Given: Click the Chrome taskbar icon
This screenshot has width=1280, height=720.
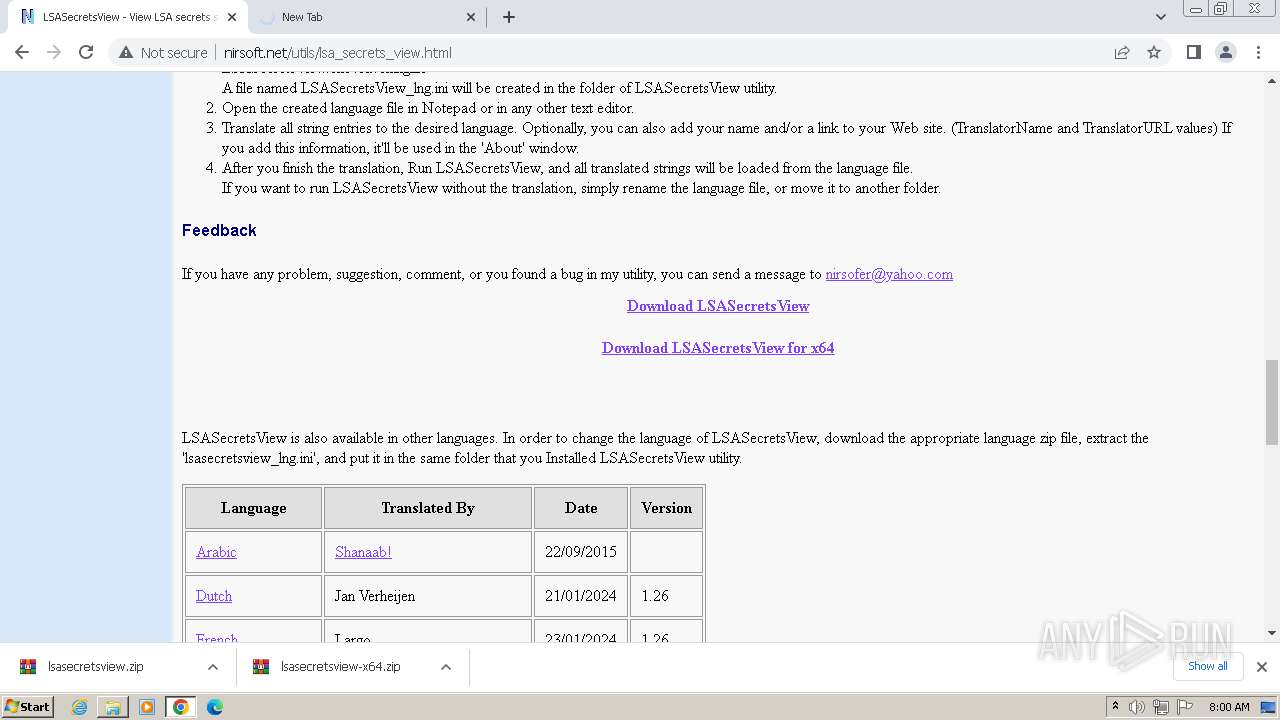Looking at the screenshot, I should (181, 707).
